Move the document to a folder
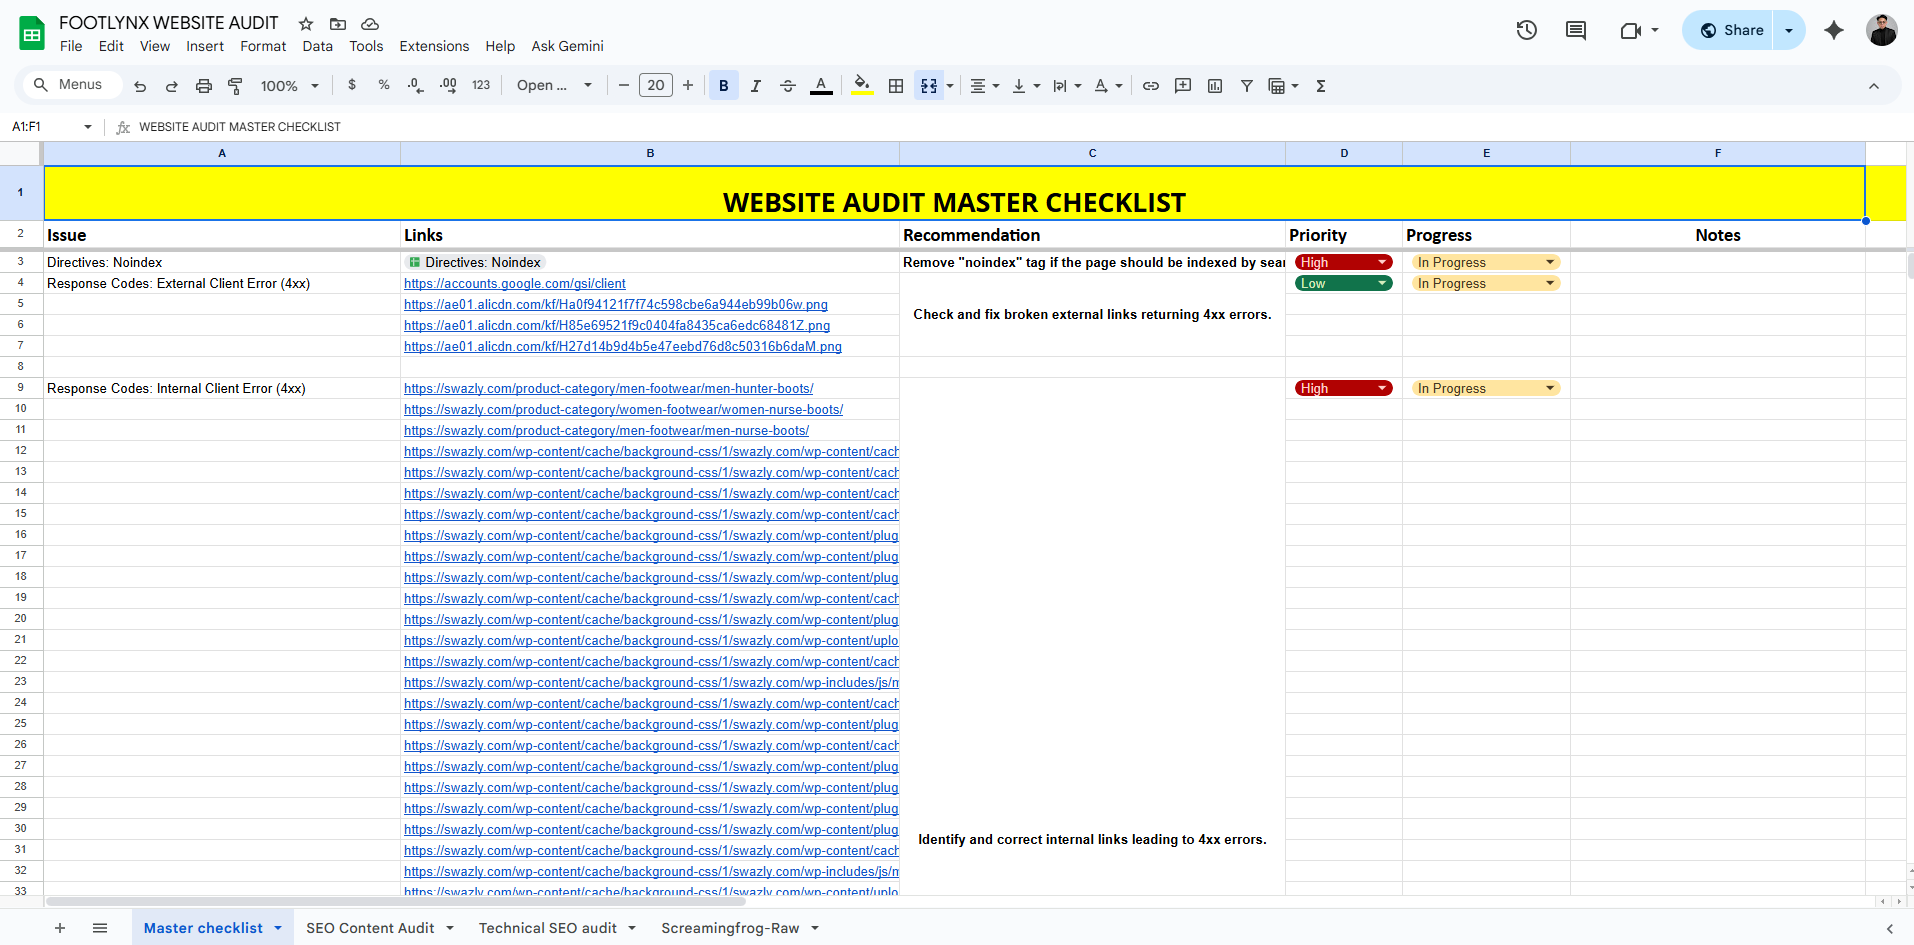 (x=338, y=24)
